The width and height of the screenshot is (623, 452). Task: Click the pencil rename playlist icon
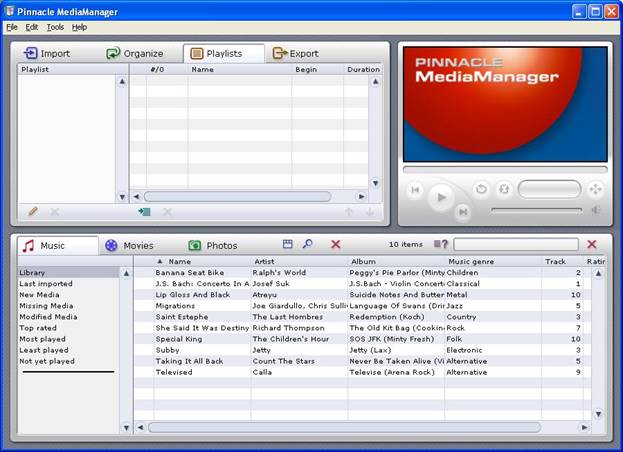[x=33, y=212]
